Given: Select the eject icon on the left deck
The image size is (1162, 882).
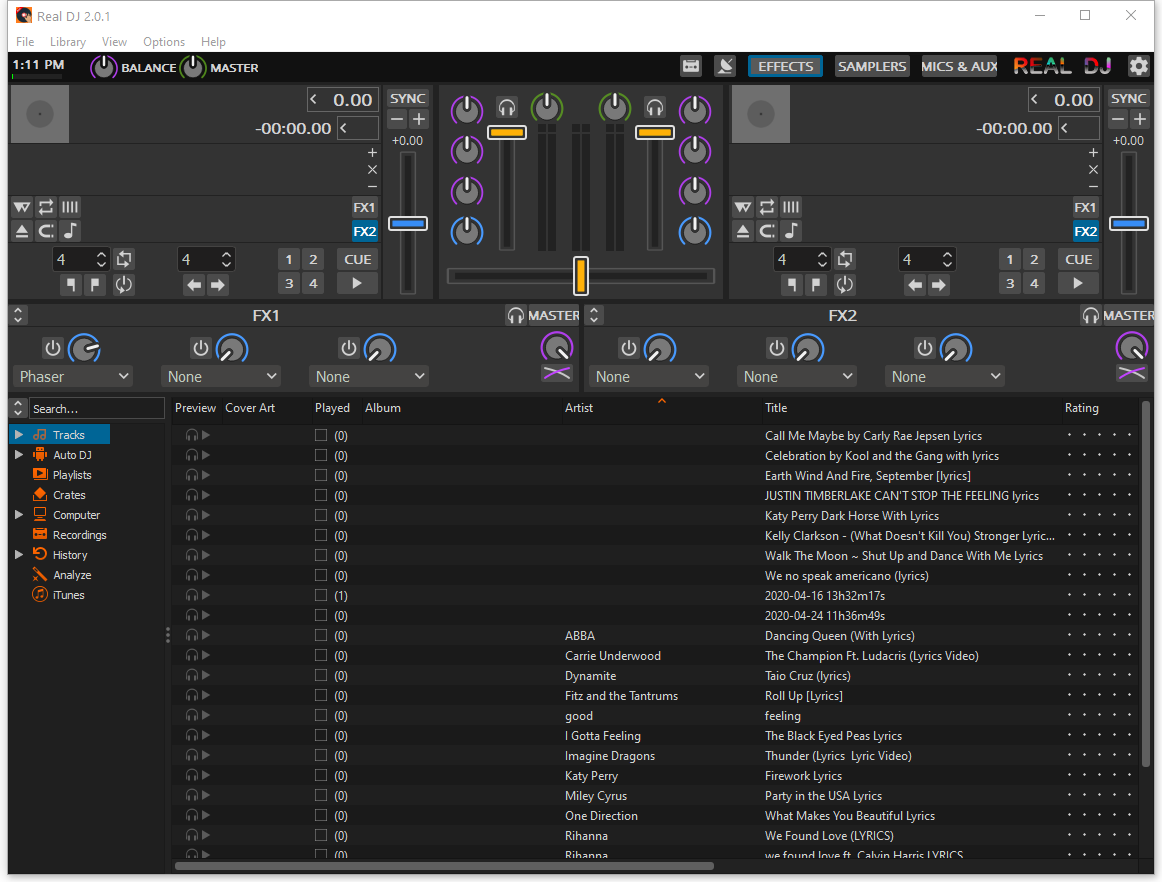Looking at the screenshot, I should (x=21, y=230).
